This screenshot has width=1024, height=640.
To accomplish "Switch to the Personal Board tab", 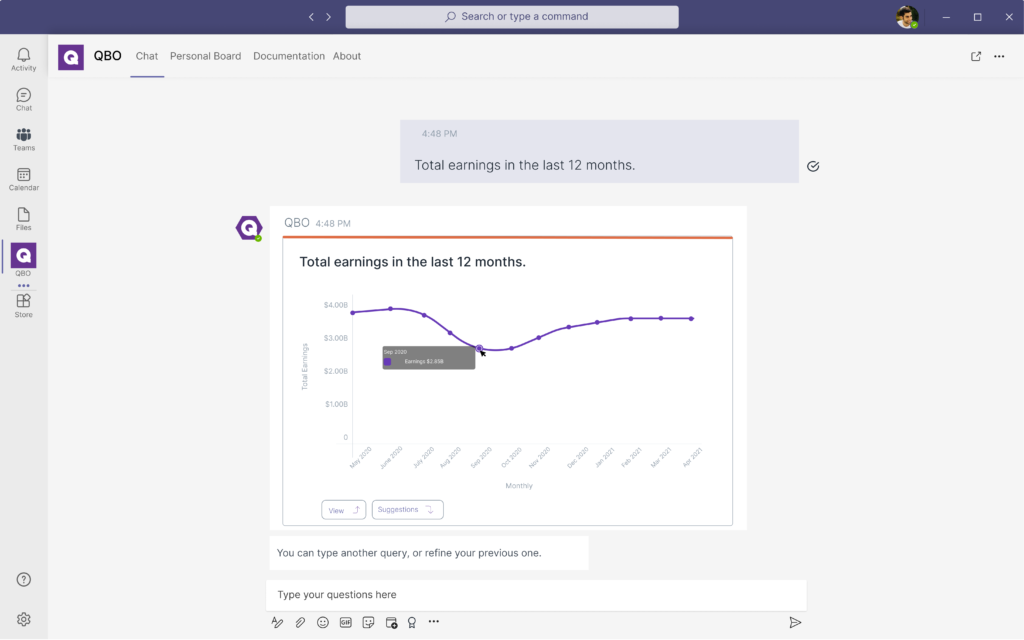I will pos(205,56).
